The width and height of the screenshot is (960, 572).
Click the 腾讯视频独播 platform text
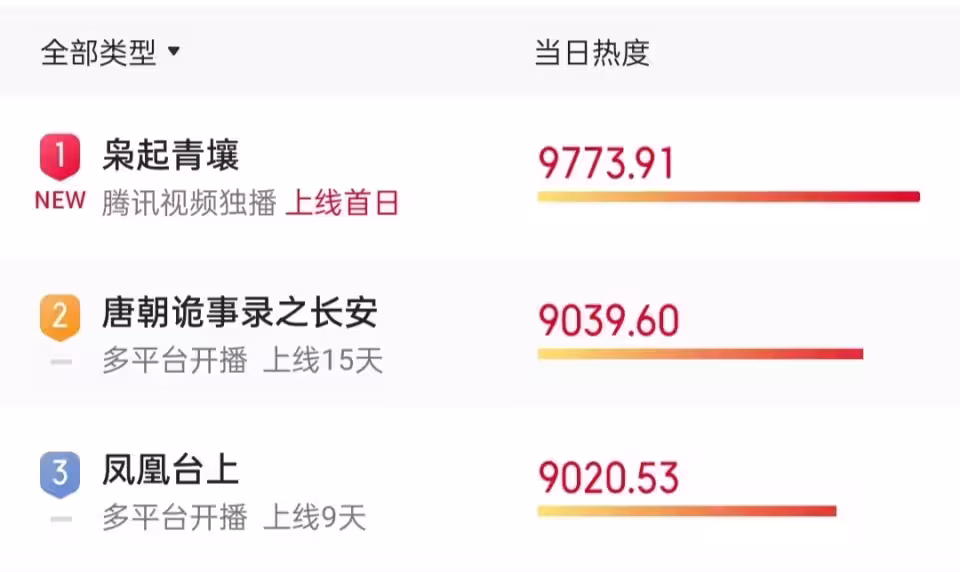(x=189, y=204)
